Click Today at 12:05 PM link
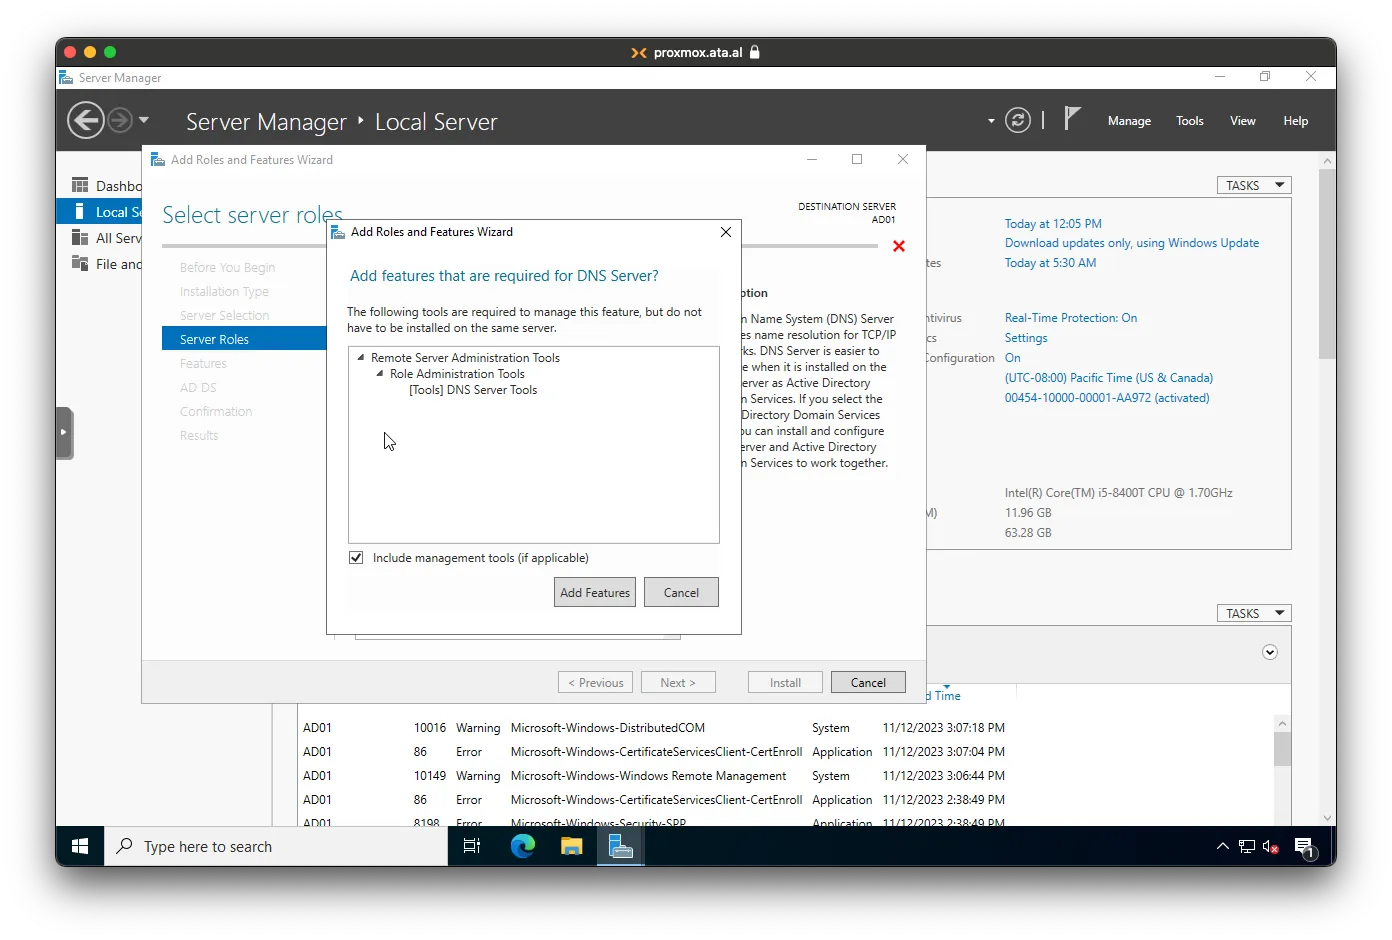The image size is (1392, 940). coord(1053,224)
